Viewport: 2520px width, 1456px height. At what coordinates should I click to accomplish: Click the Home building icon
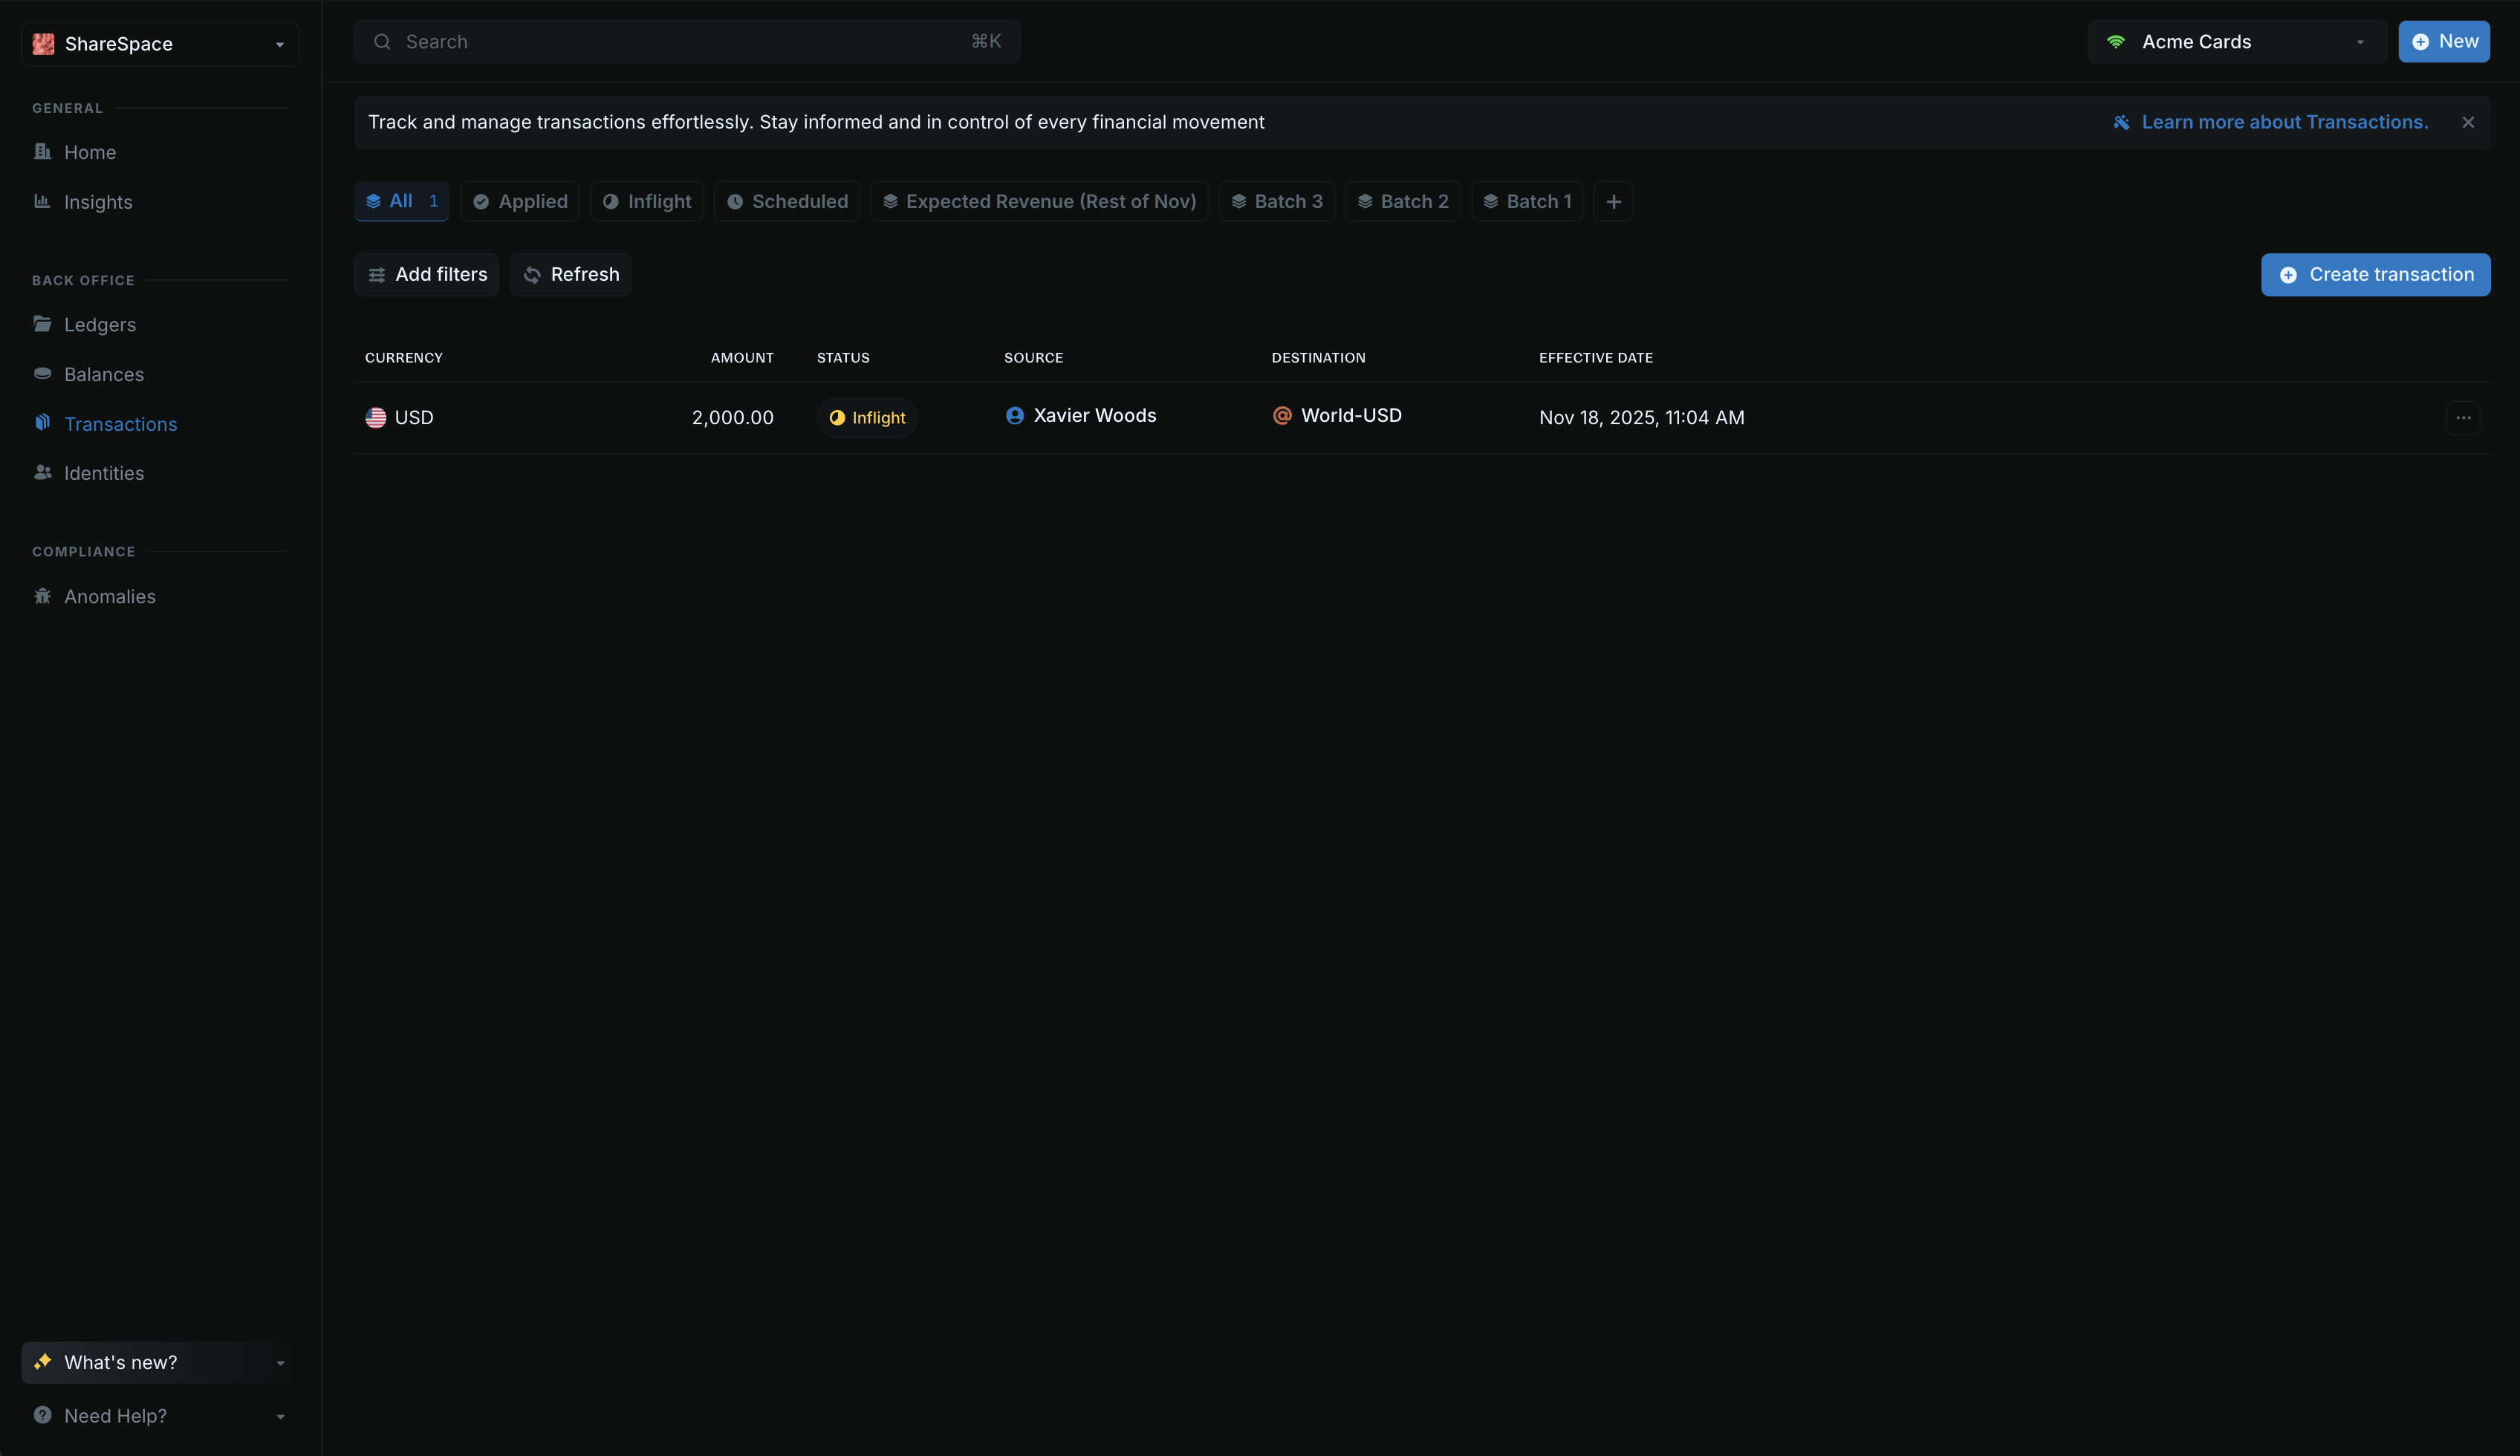pos(42,152)
